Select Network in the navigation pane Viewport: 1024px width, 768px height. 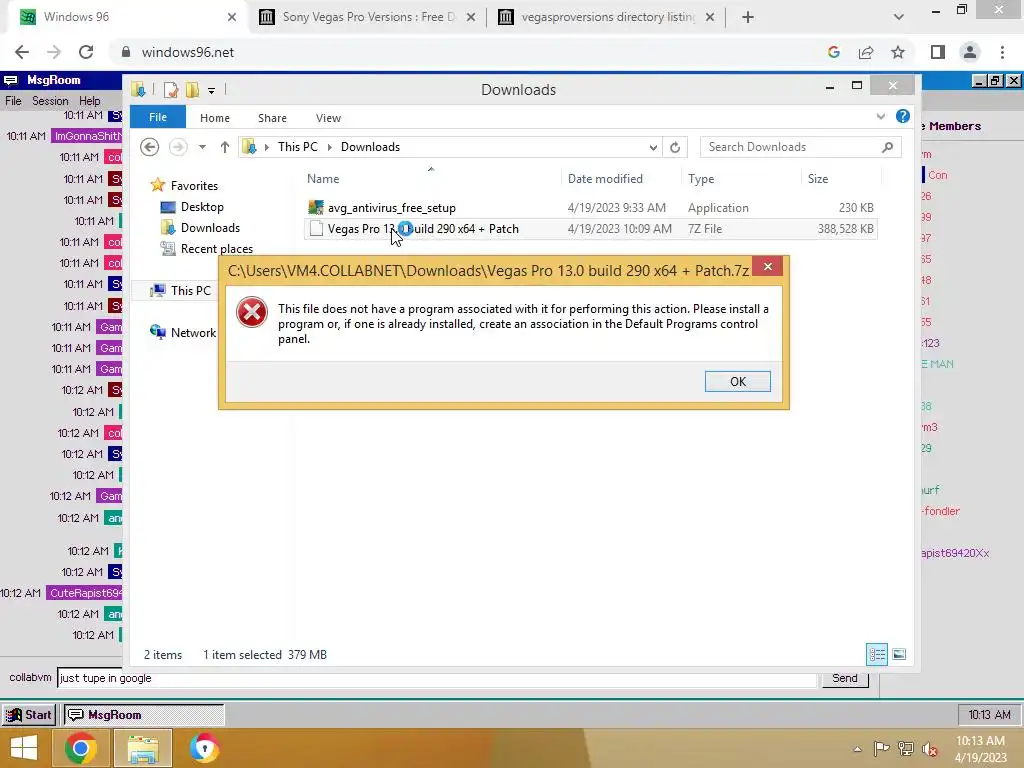[x=193, y=332]
